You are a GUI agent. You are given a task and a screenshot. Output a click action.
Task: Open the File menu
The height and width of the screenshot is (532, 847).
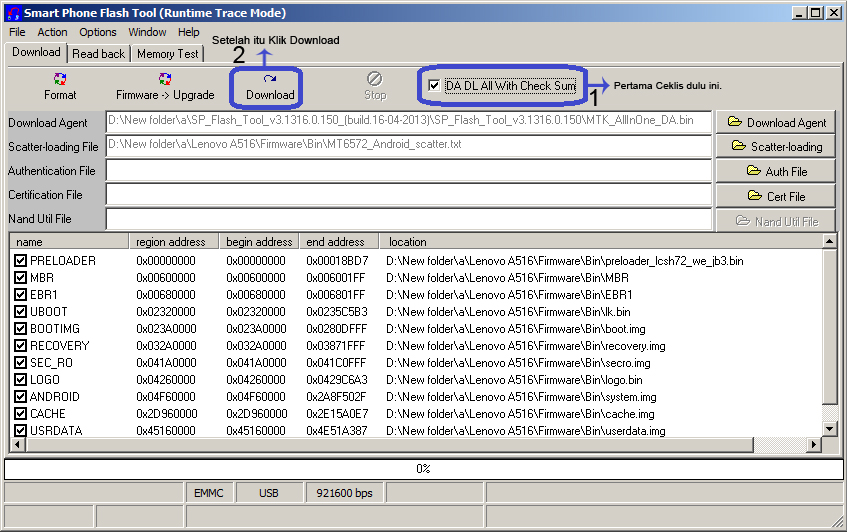17,32
